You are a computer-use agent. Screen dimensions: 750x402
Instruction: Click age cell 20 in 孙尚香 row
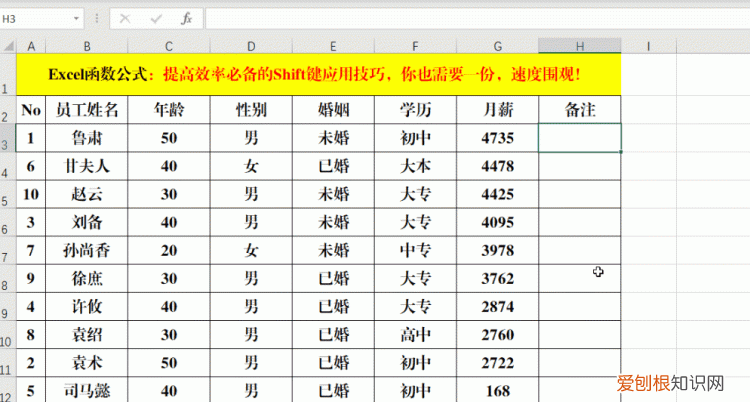coord(169,250)
